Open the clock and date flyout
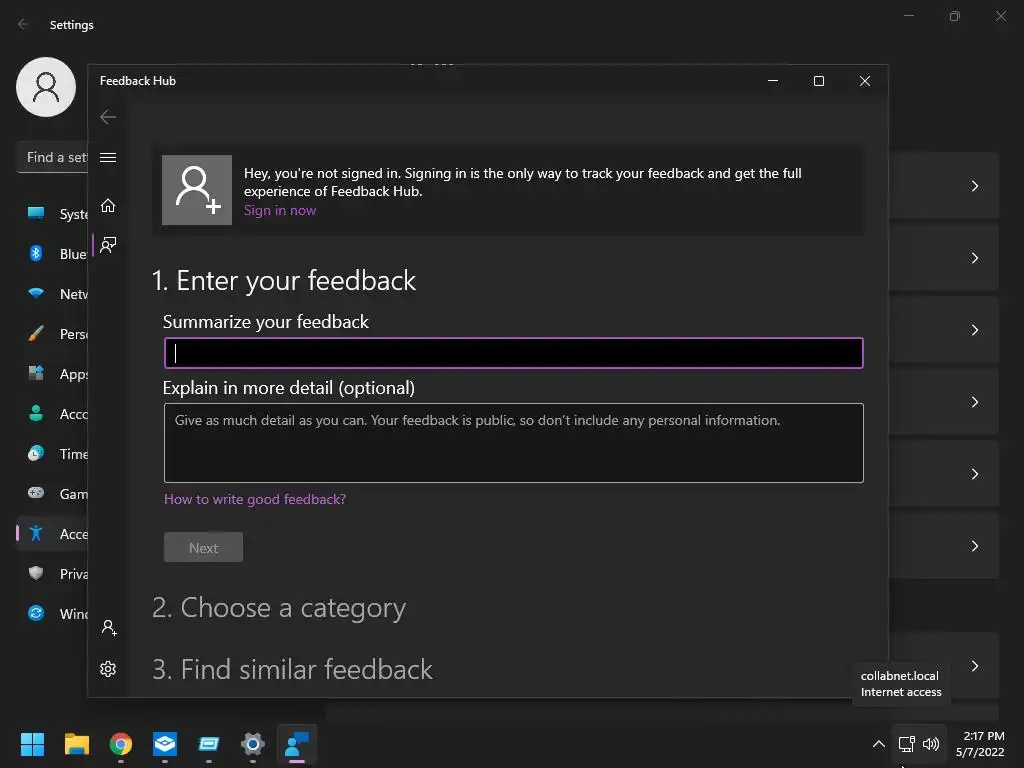This screenshot has height=768, width=1024. [980, 744]
